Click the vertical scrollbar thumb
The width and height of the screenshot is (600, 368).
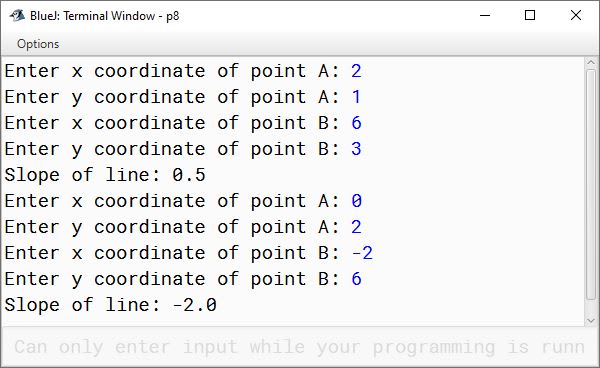[591, 185]
